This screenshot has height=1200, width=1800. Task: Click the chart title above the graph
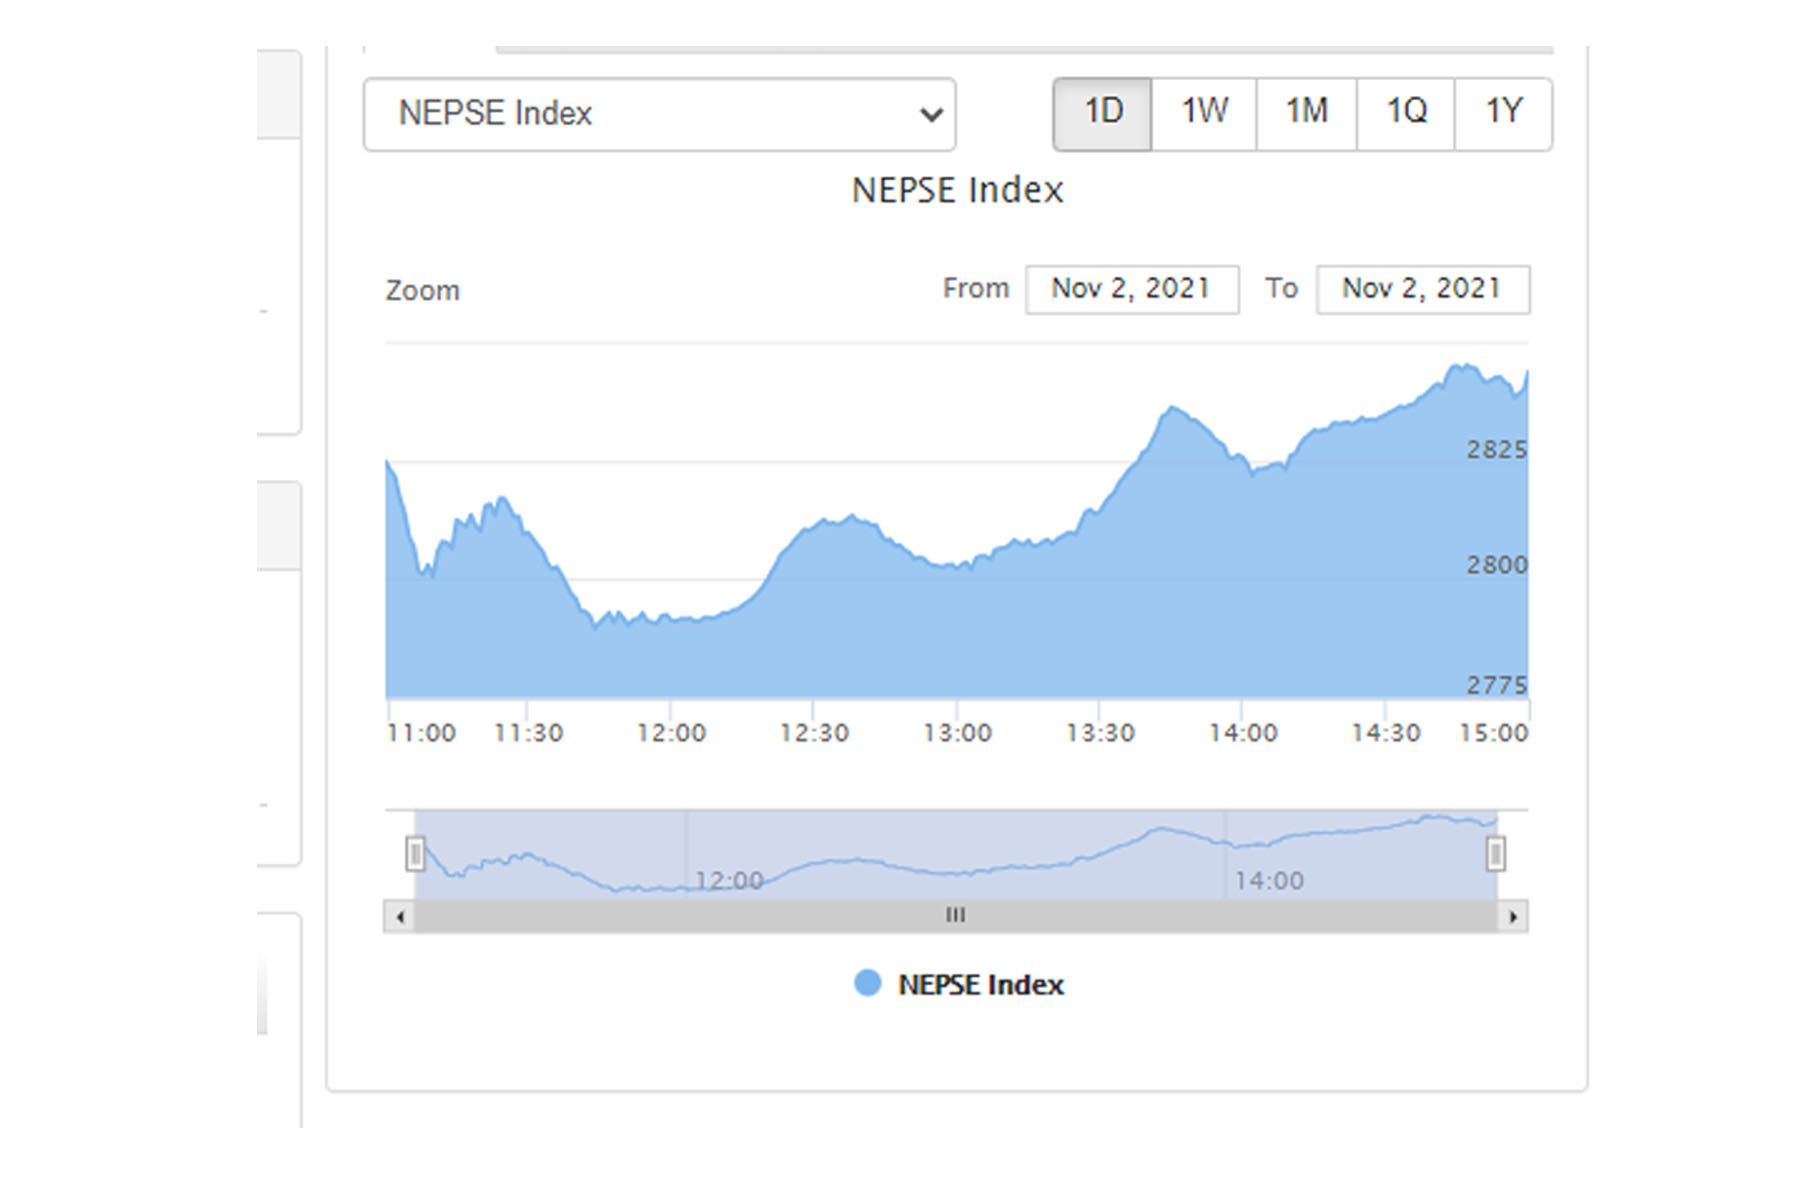pos(957,190)
